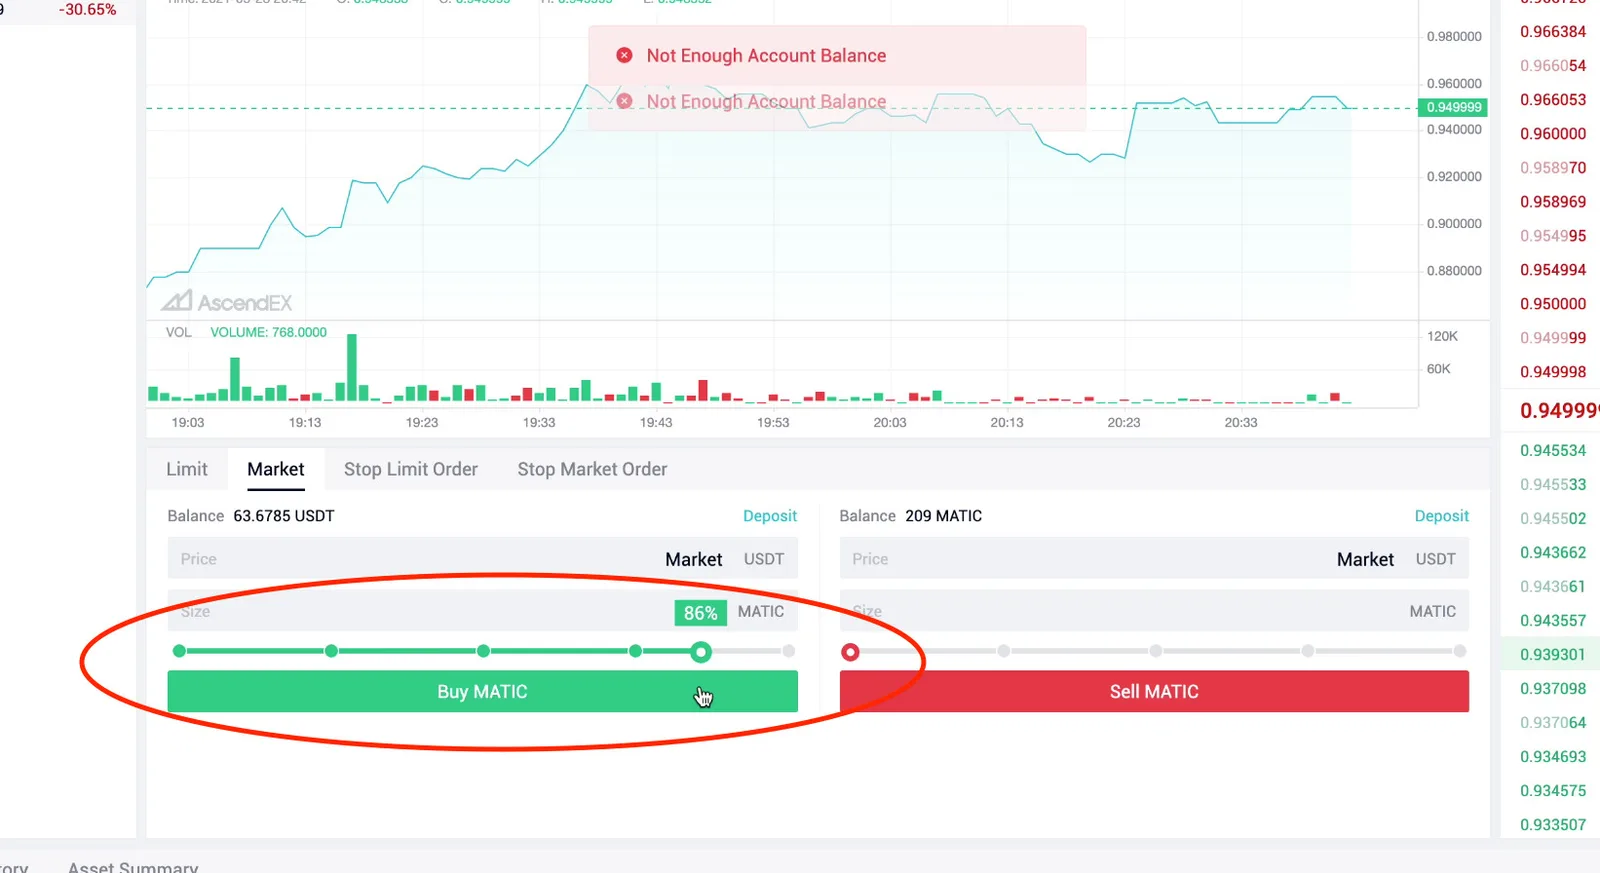Select order book ask price 0.949998
Screen dimensions: 1600x873
click(x=1553, y=372)
